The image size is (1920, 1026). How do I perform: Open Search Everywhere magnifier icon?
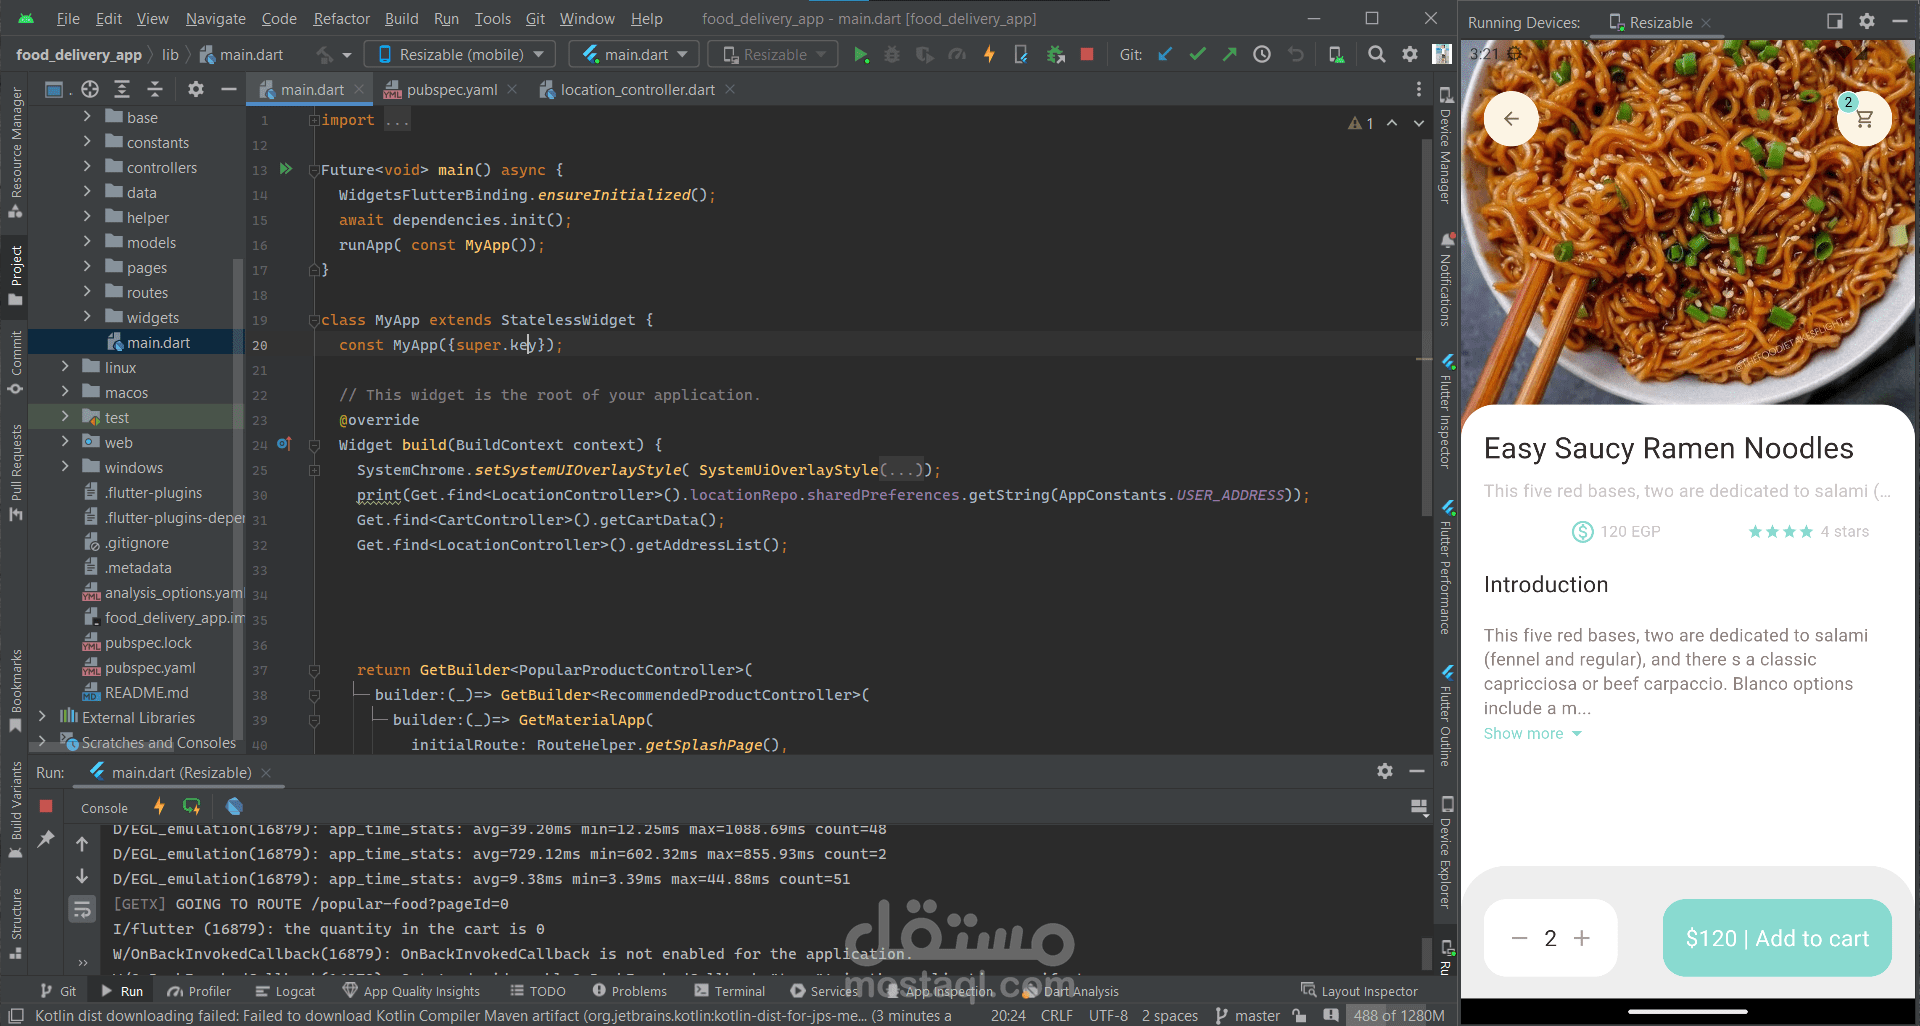1377,55
